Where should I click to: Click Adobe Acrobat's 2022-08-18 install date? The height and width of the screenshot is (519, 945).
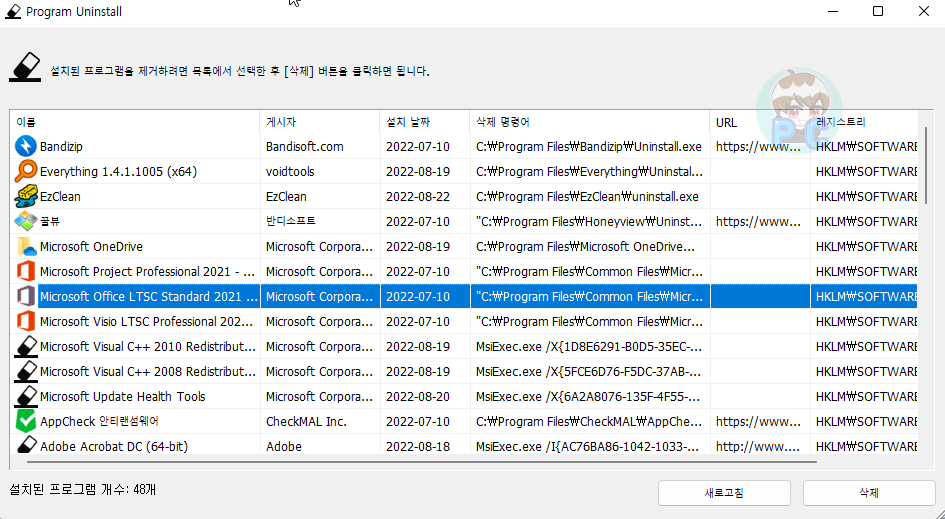418,447
